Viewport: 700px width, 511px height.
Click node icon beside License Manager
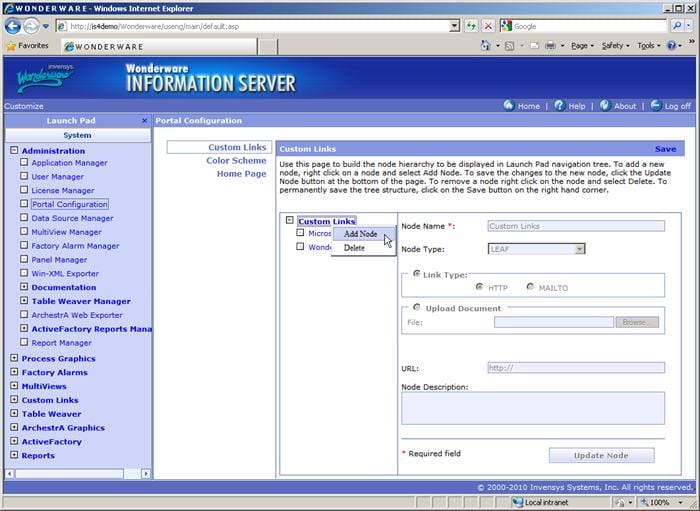[24, 190]
